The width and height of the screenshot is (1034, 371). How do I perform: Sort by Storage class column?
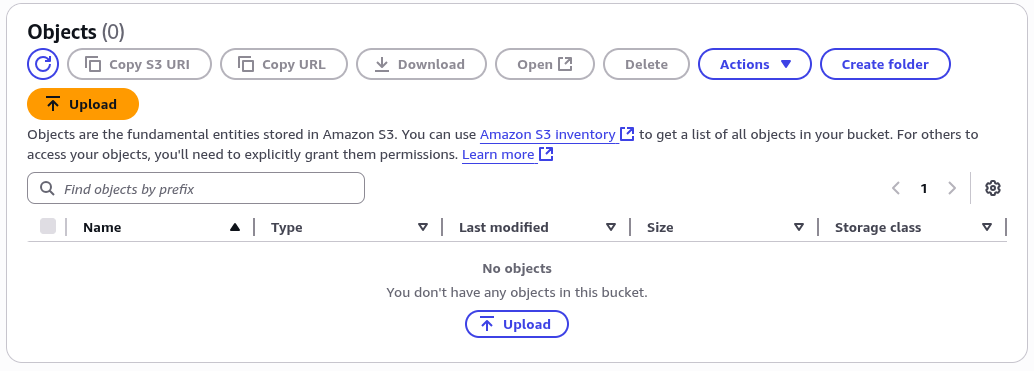(x=913, y=227)
